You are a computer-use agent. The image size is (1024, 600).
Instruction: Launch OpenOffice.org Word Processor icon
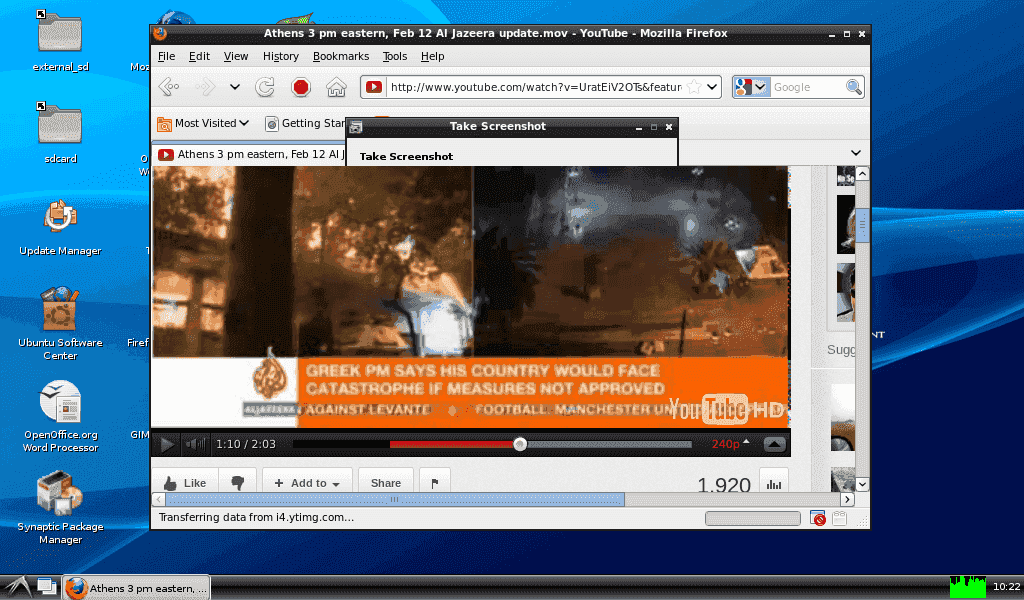(60, 416)
